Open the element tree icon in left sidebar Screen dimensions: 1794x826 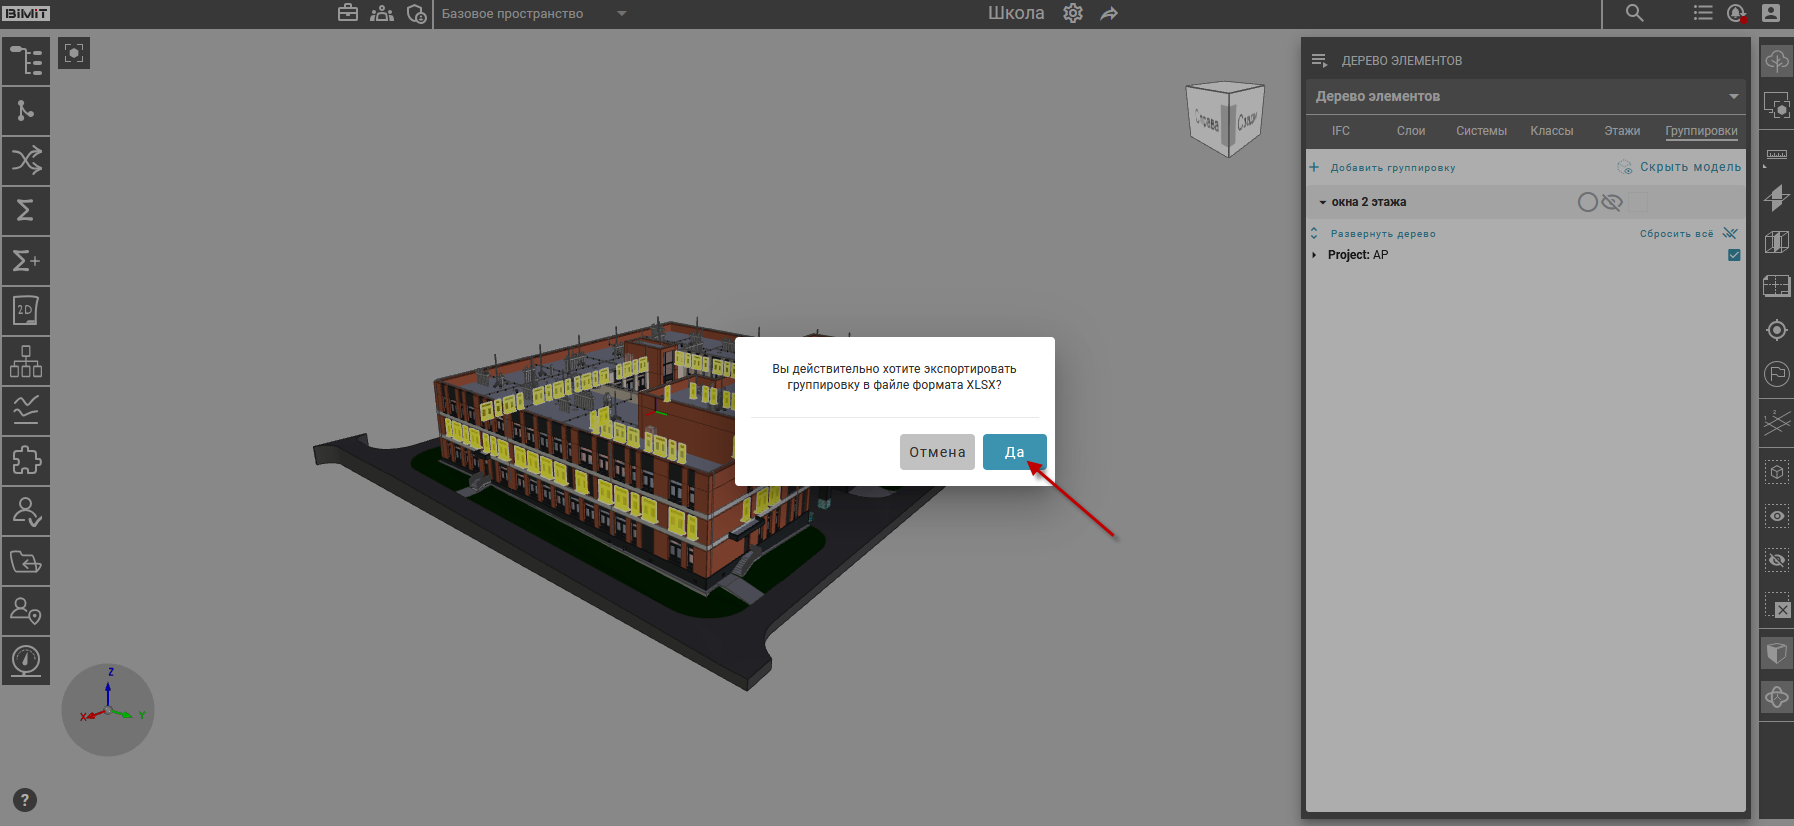26,61
